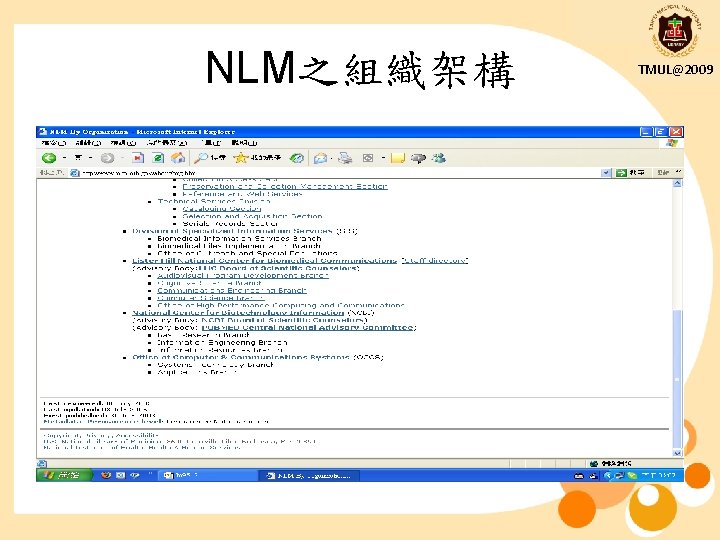This screenshot has height=540, width=720.
Task: Click the first system tray icon
Action: [579, 476]
